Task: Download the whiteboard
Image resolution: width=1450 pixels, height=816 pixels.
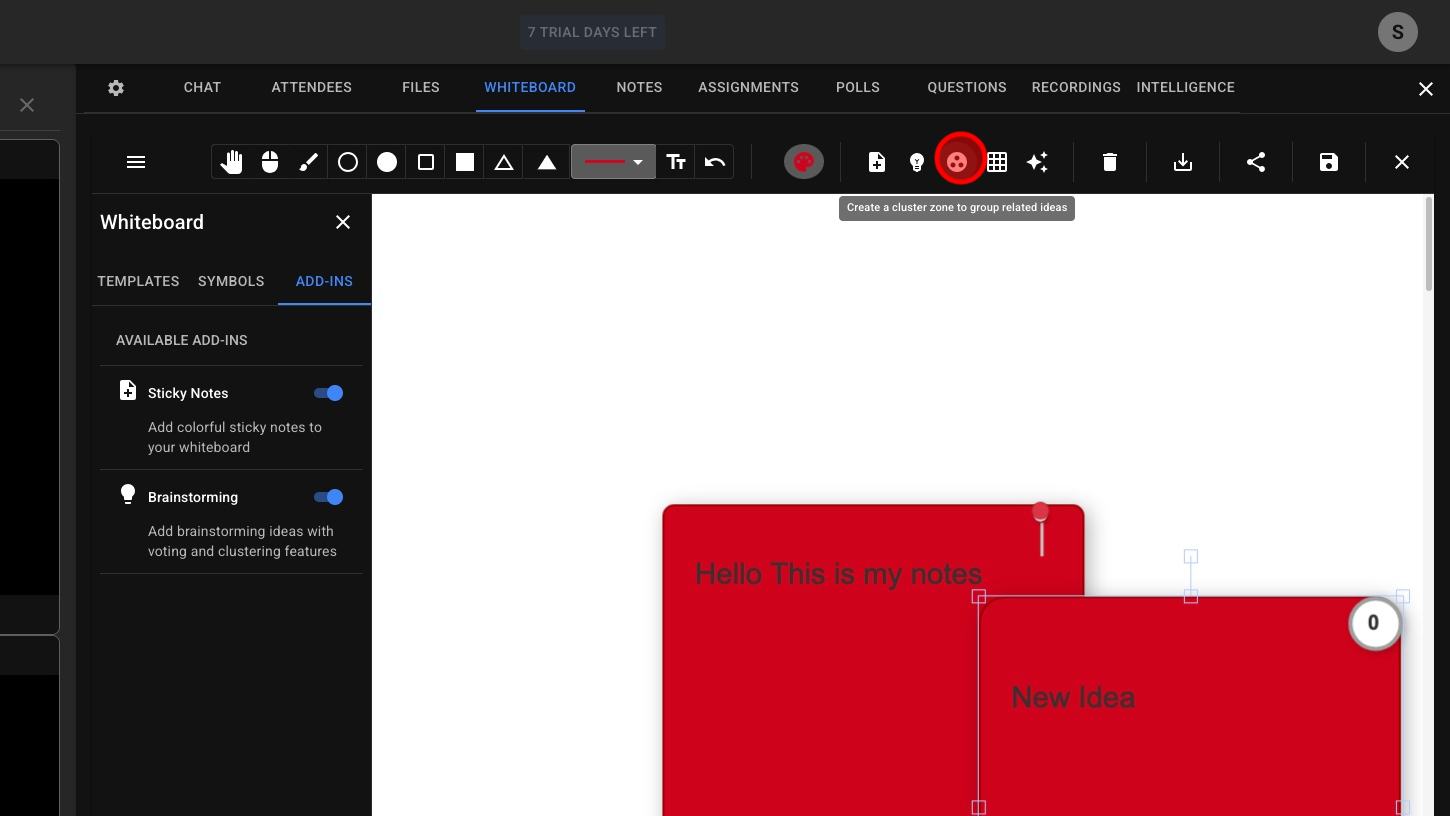Action: (x=1183, y=162)
